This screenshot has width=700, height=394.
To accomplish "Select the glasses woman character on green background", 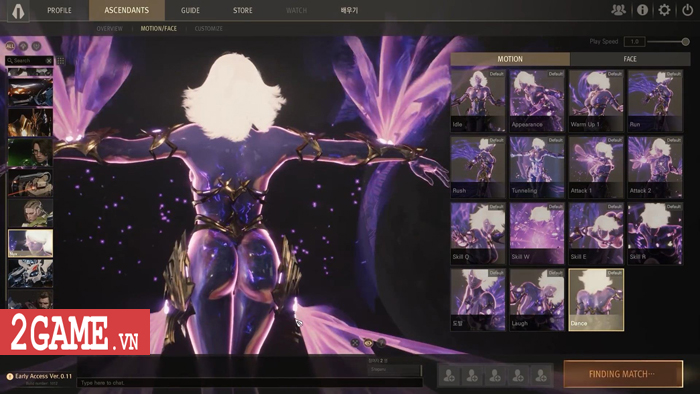I will point(30,152).
